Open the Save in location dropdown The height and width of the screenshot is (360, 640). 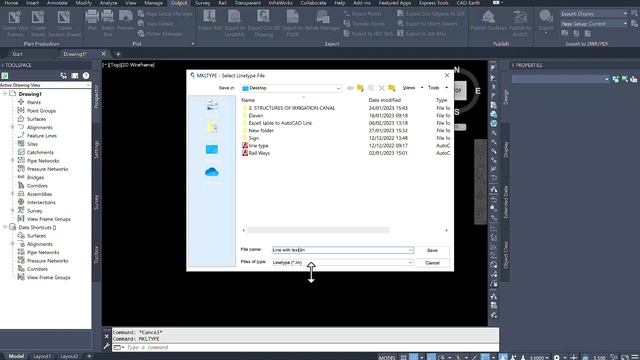pos(291,88)
